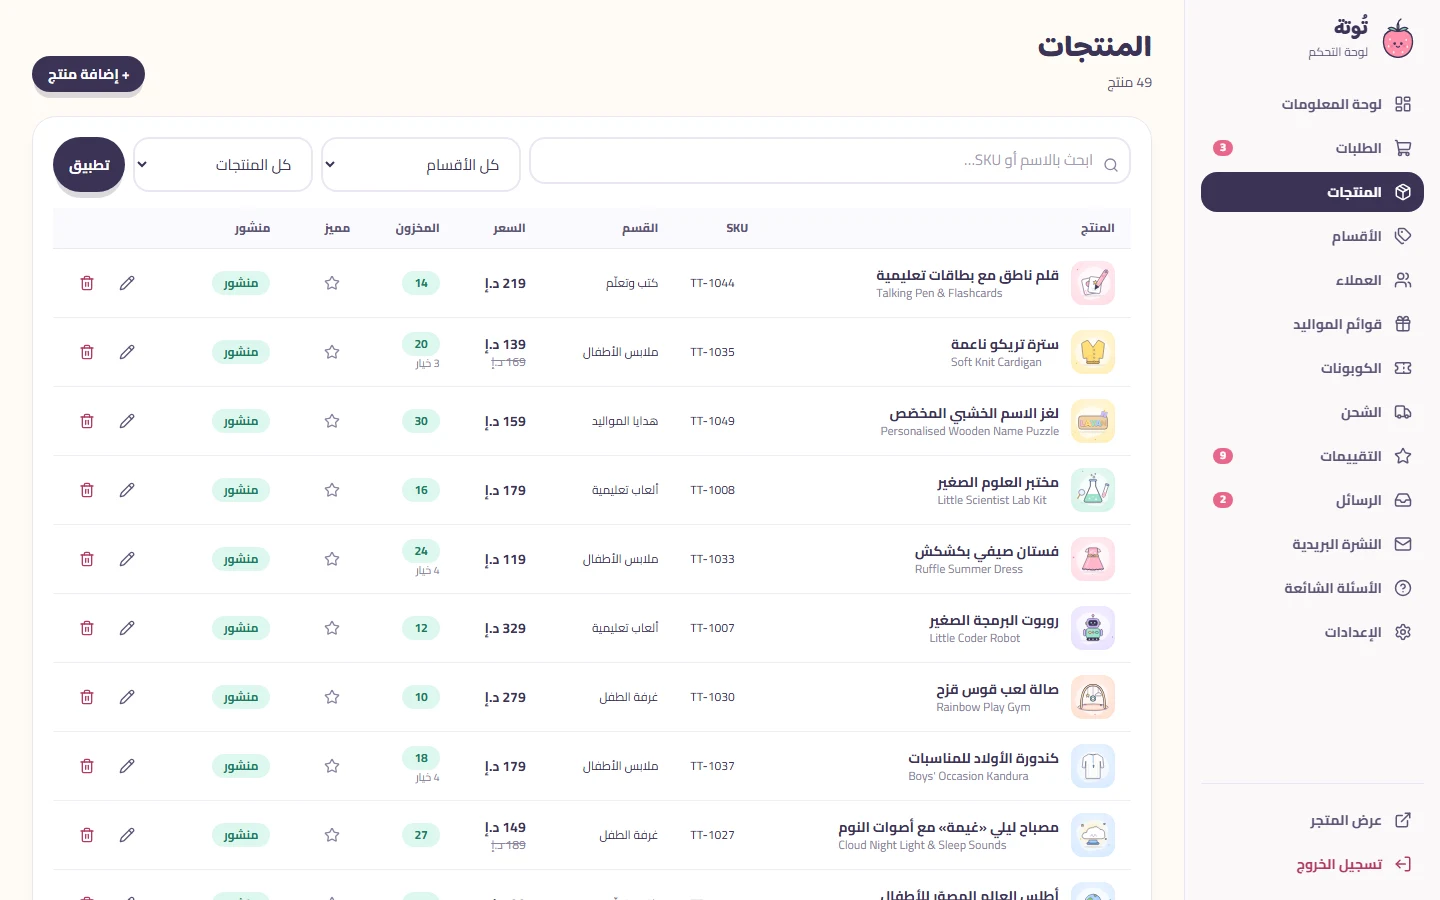
Task: Delete the Talking Pen & Flashcards product
Action: (x=87, y=283)
